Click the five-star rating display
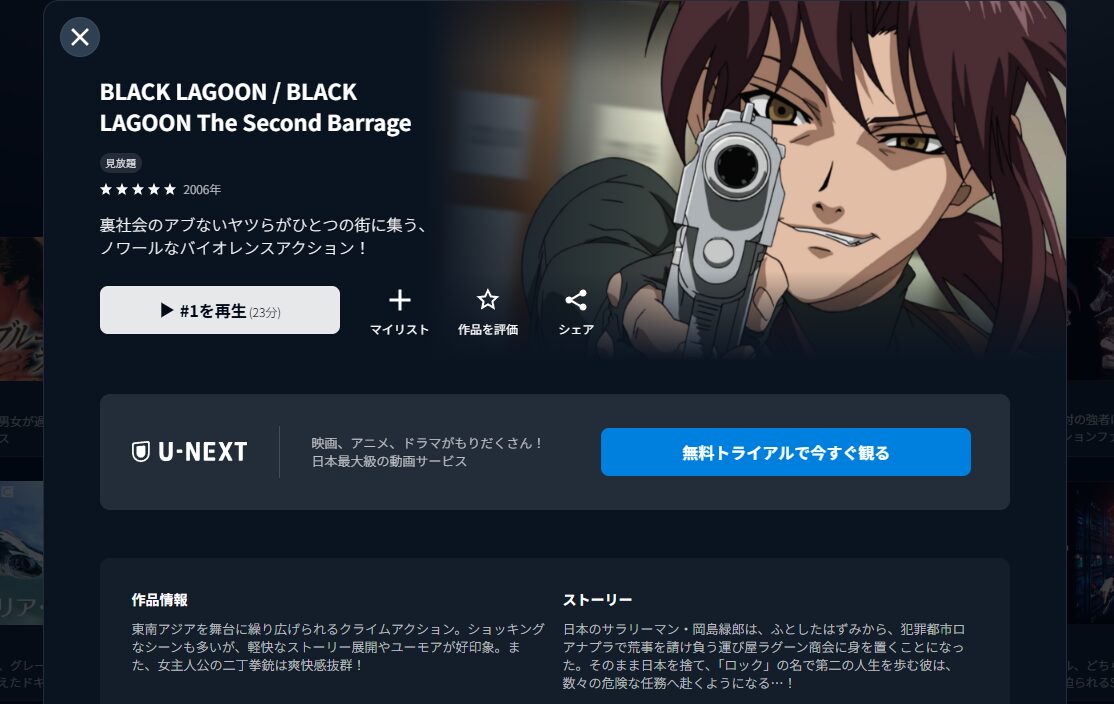The image size is (1114, 704). (138, 190)
